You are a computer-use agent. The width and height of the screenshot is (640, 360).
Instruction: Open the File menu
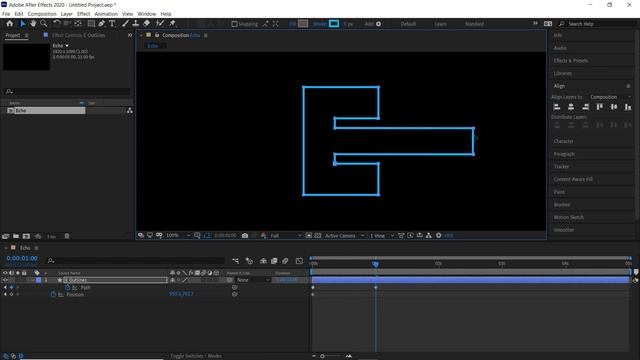tap(6, 14)
